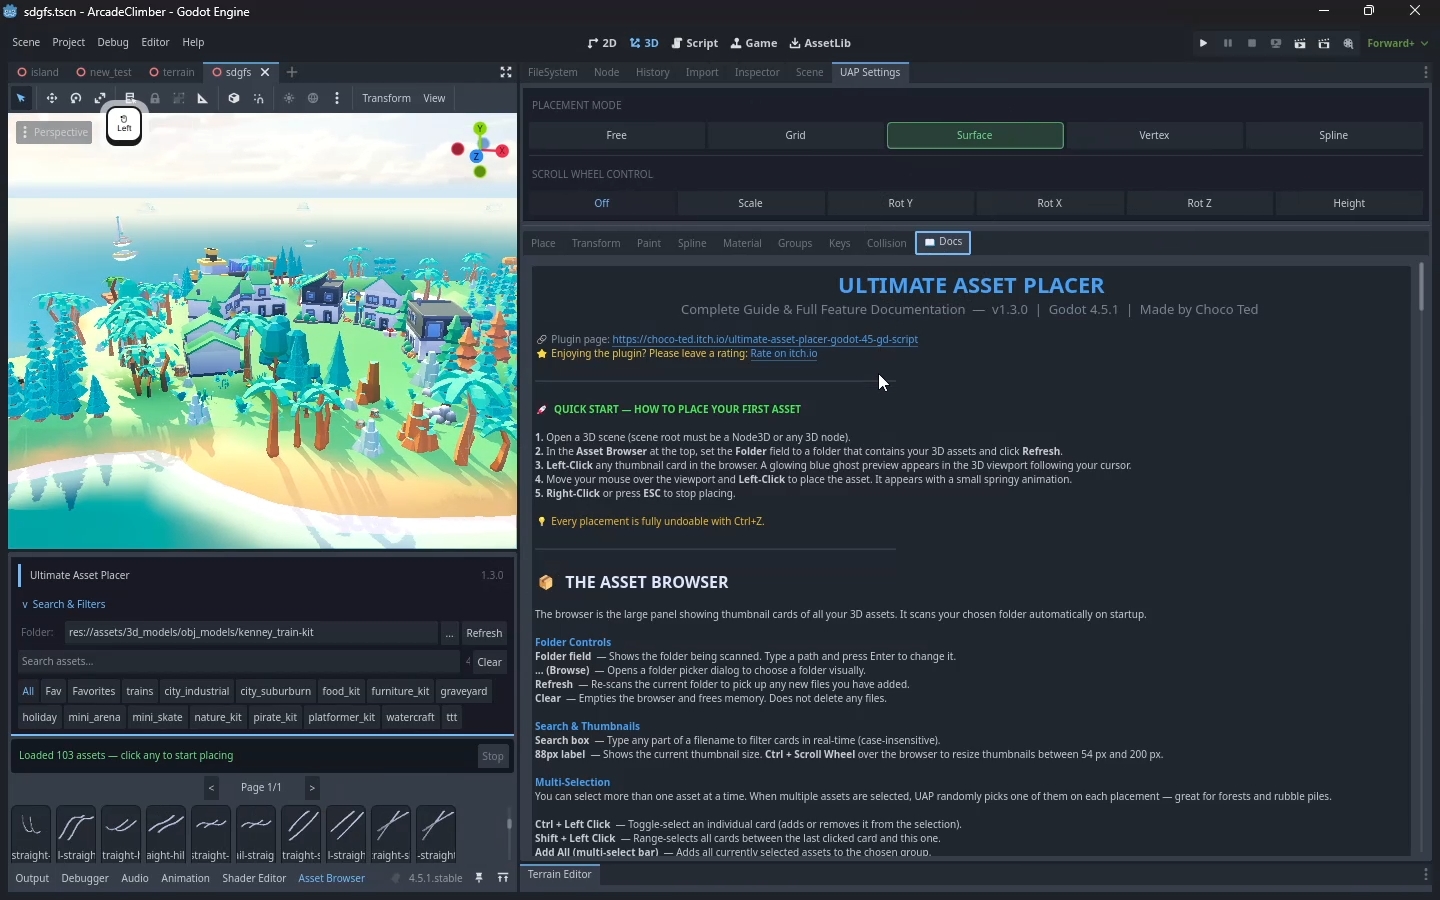Collapse the Search & Filters section
The image size is (1440, 900).
pos(63,605)
